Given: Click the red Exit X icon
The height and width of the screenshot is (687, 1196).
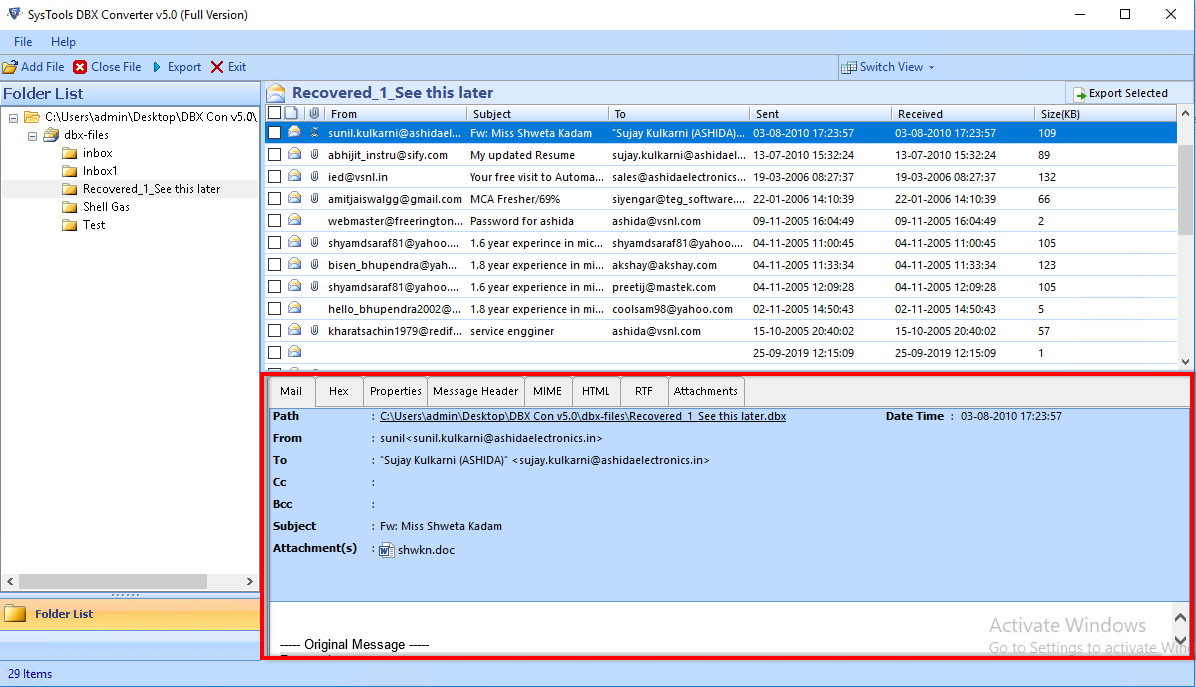Looking at the screenshot, I should point(217,67).
